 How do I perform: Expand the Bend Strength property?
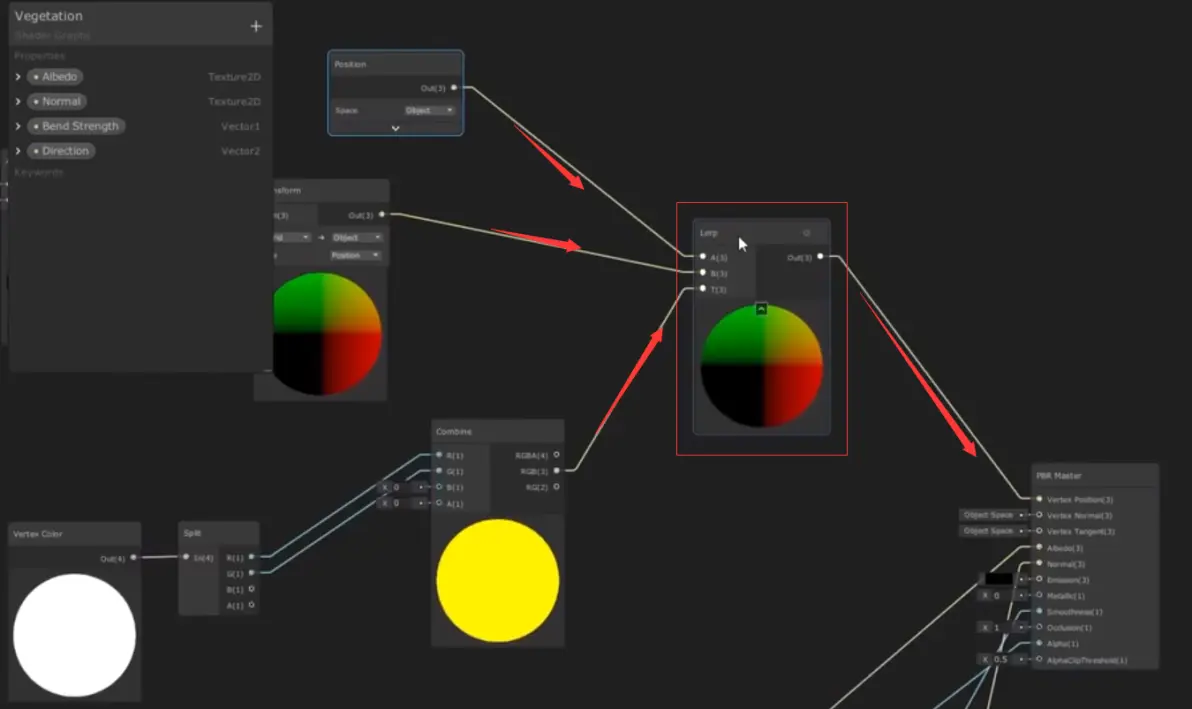[x=17, y=126]
